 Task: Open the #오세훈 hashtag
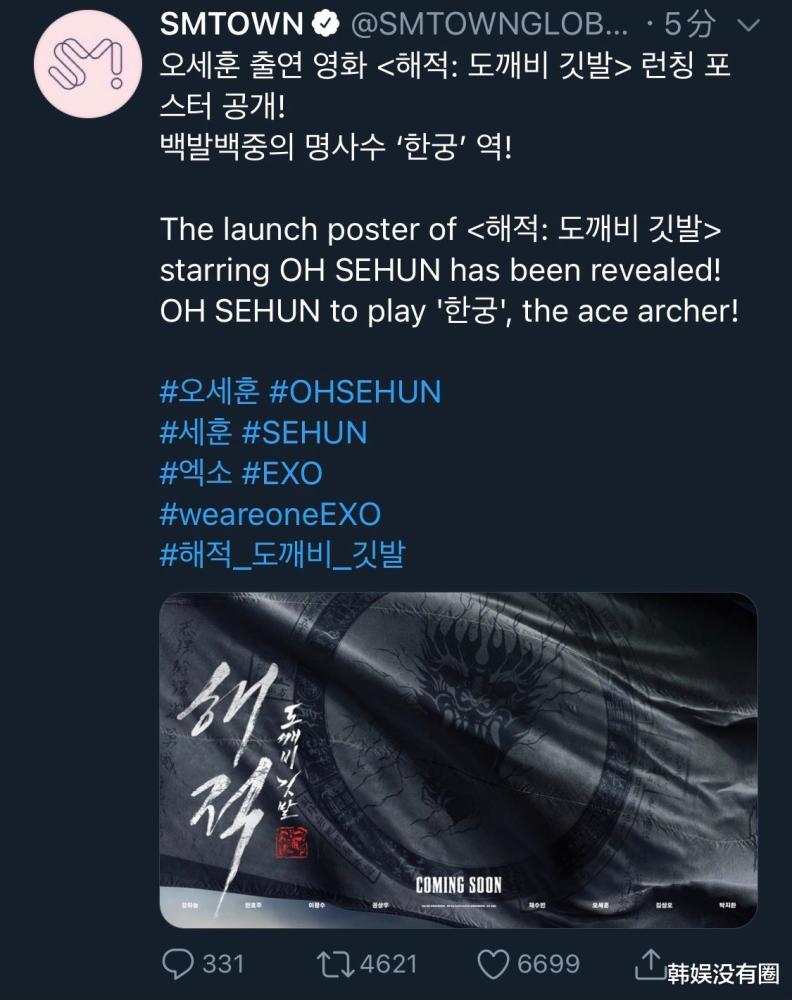pyautogui.click(x=210, y=392)
